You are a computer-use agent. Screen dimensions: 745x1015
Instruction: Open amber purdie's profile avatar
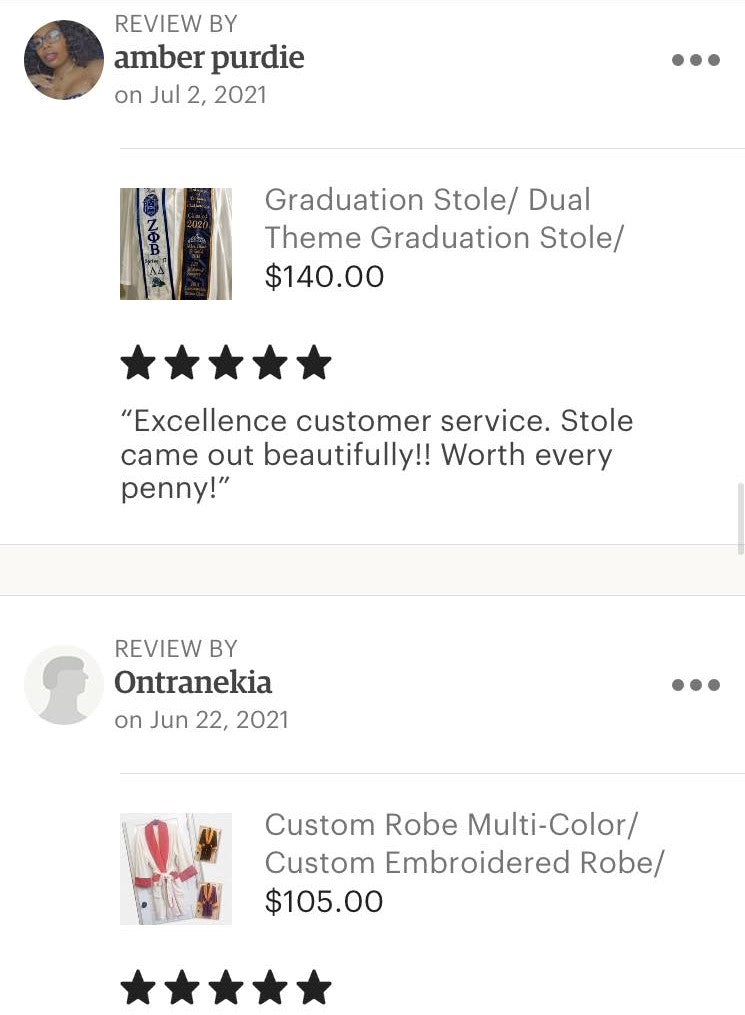coord(64,60)
